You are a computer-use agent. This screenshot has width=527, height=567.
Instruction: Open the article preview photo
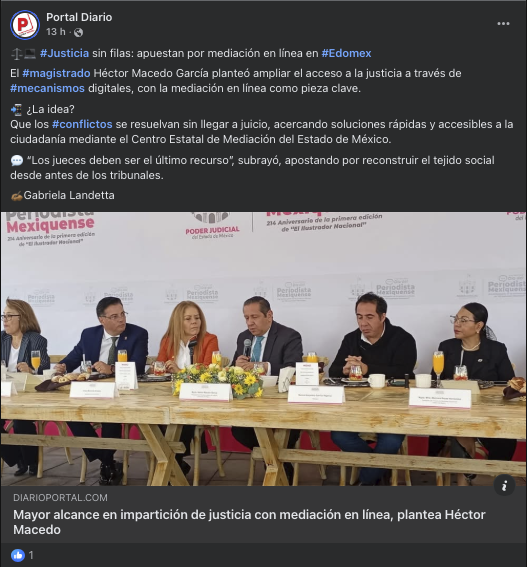coord(263,349)
